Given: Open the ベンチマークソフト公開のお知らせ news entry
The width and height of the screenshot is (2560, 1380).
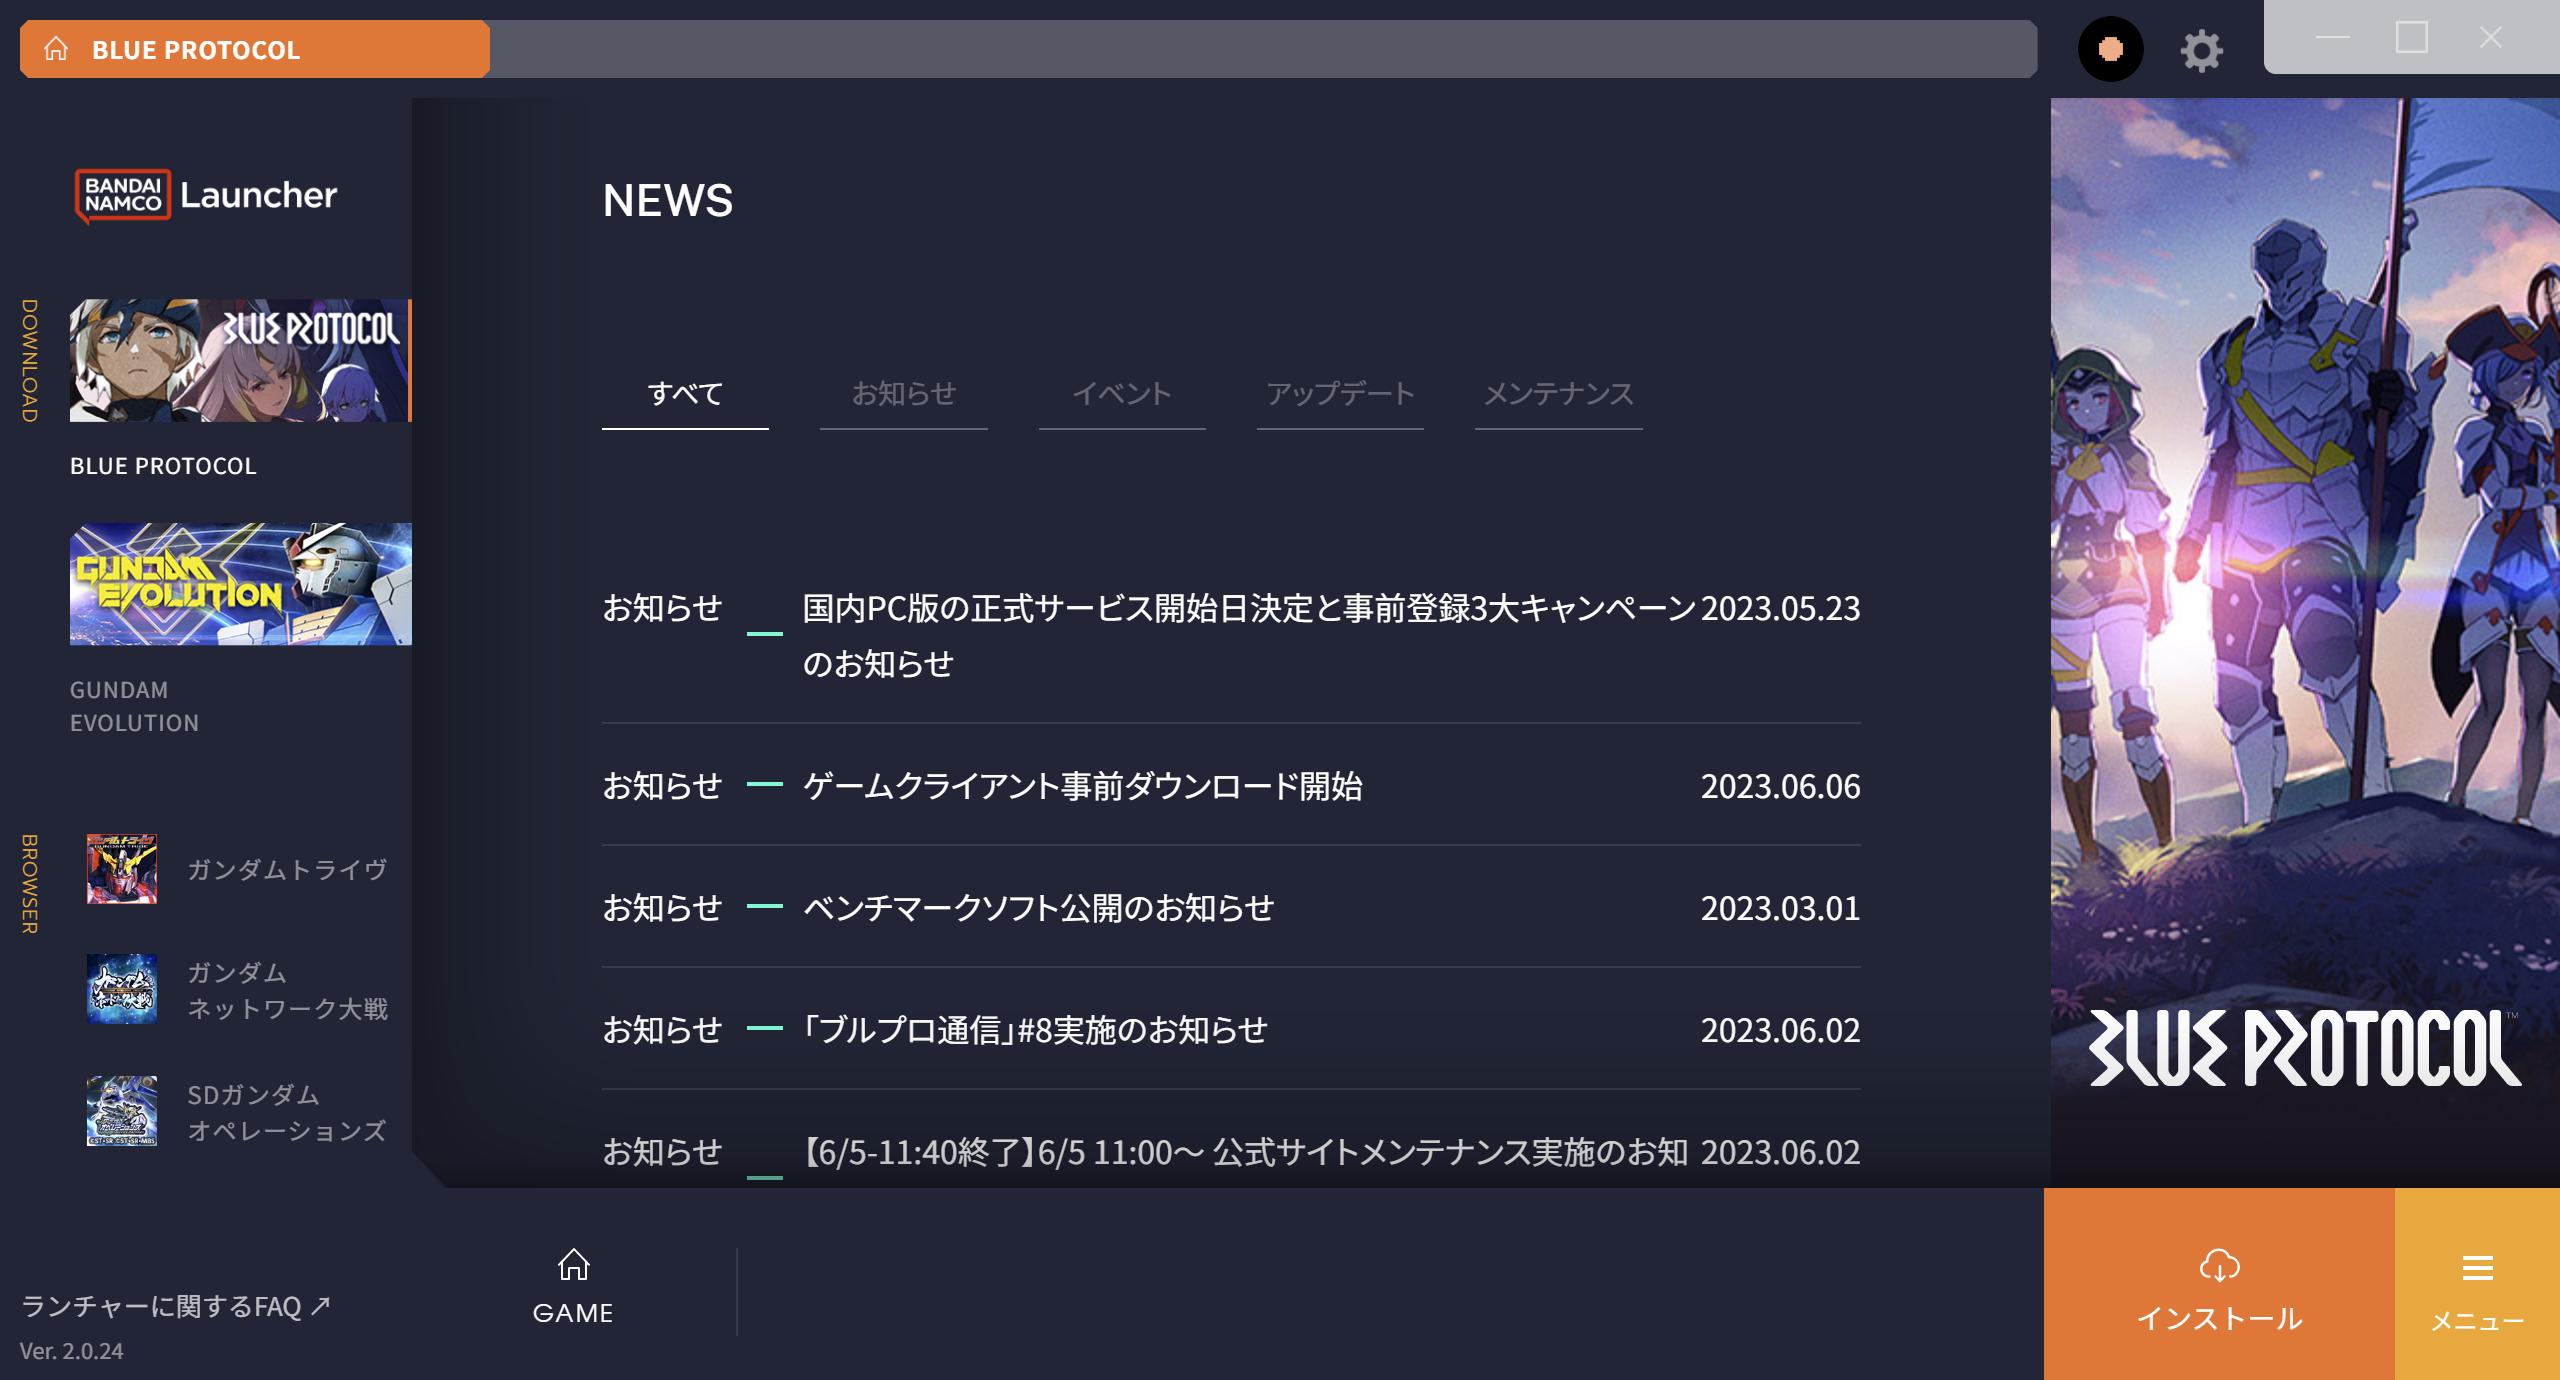Looking at the screenshot, I should click(x=1038, y=909).
